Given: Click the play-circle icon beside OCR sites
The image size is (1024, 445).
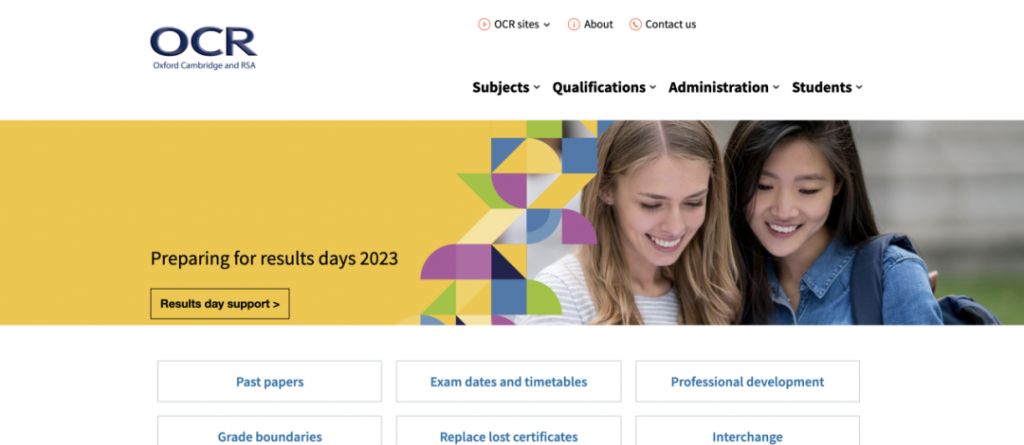Looking at the screenshot, I should [484, 24].
